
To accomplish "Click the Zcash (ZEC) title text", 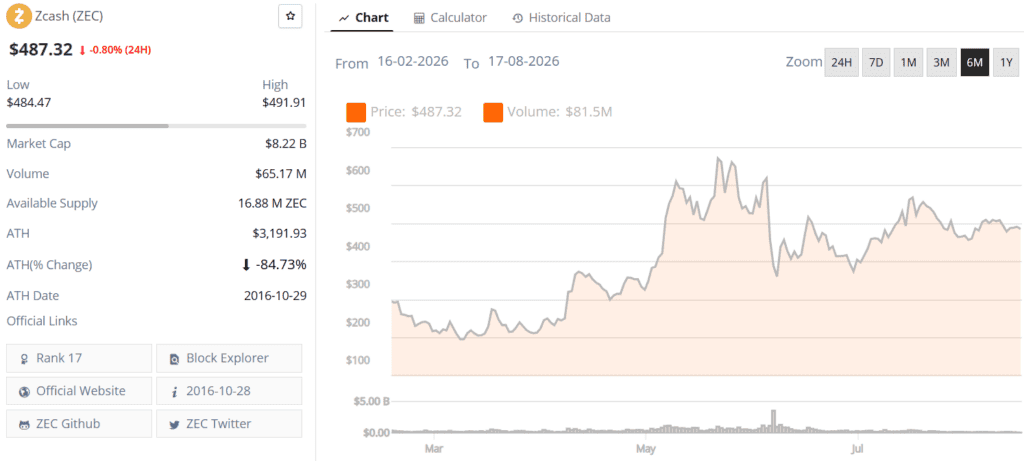I will [x=69, y=16].
